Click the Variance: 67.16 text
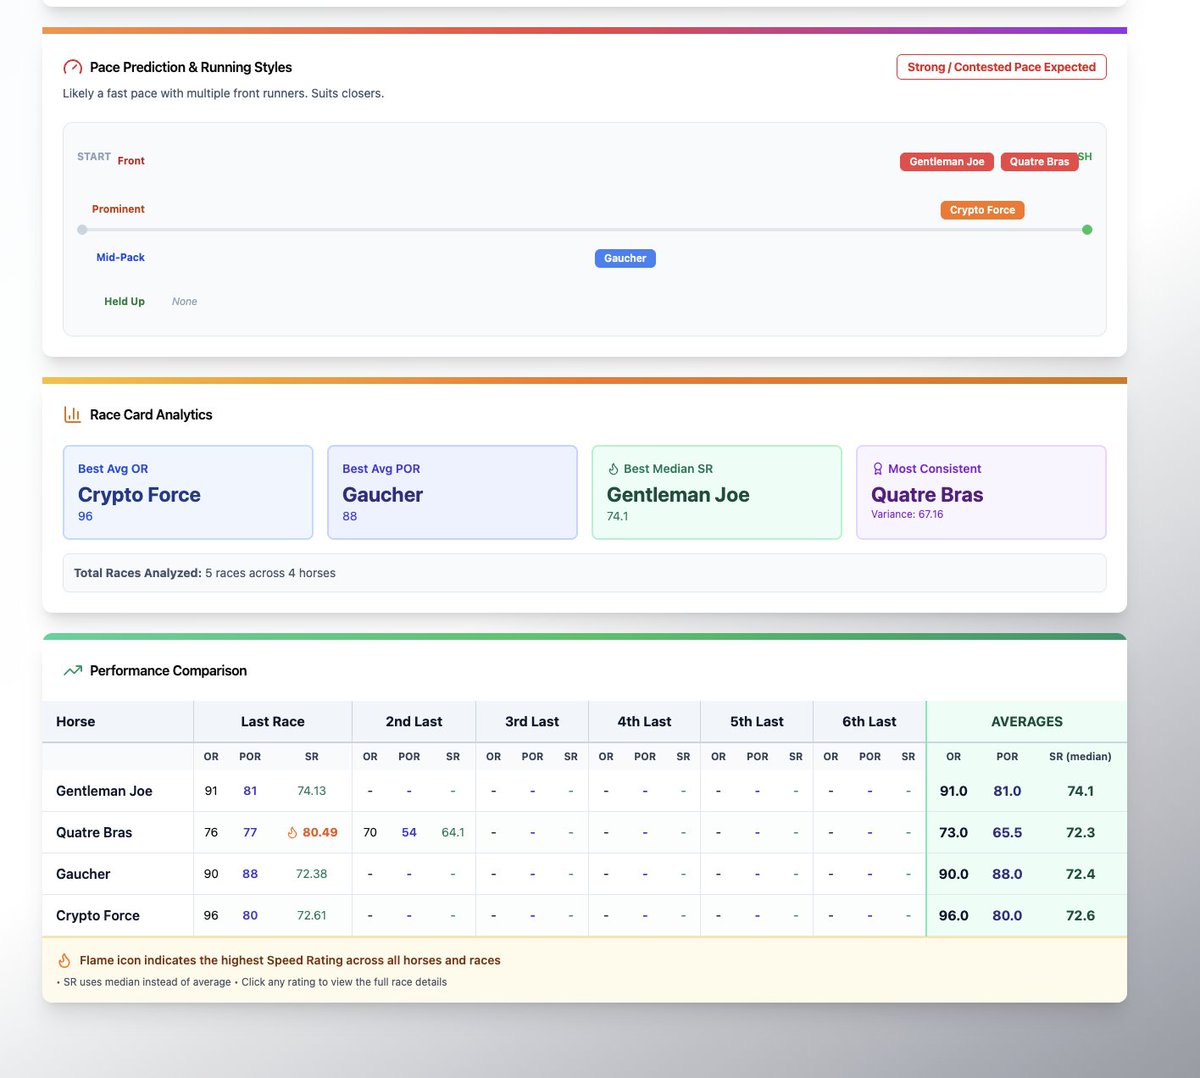The height and width of the screenshot is (1078, 1200). pos(907,514)
